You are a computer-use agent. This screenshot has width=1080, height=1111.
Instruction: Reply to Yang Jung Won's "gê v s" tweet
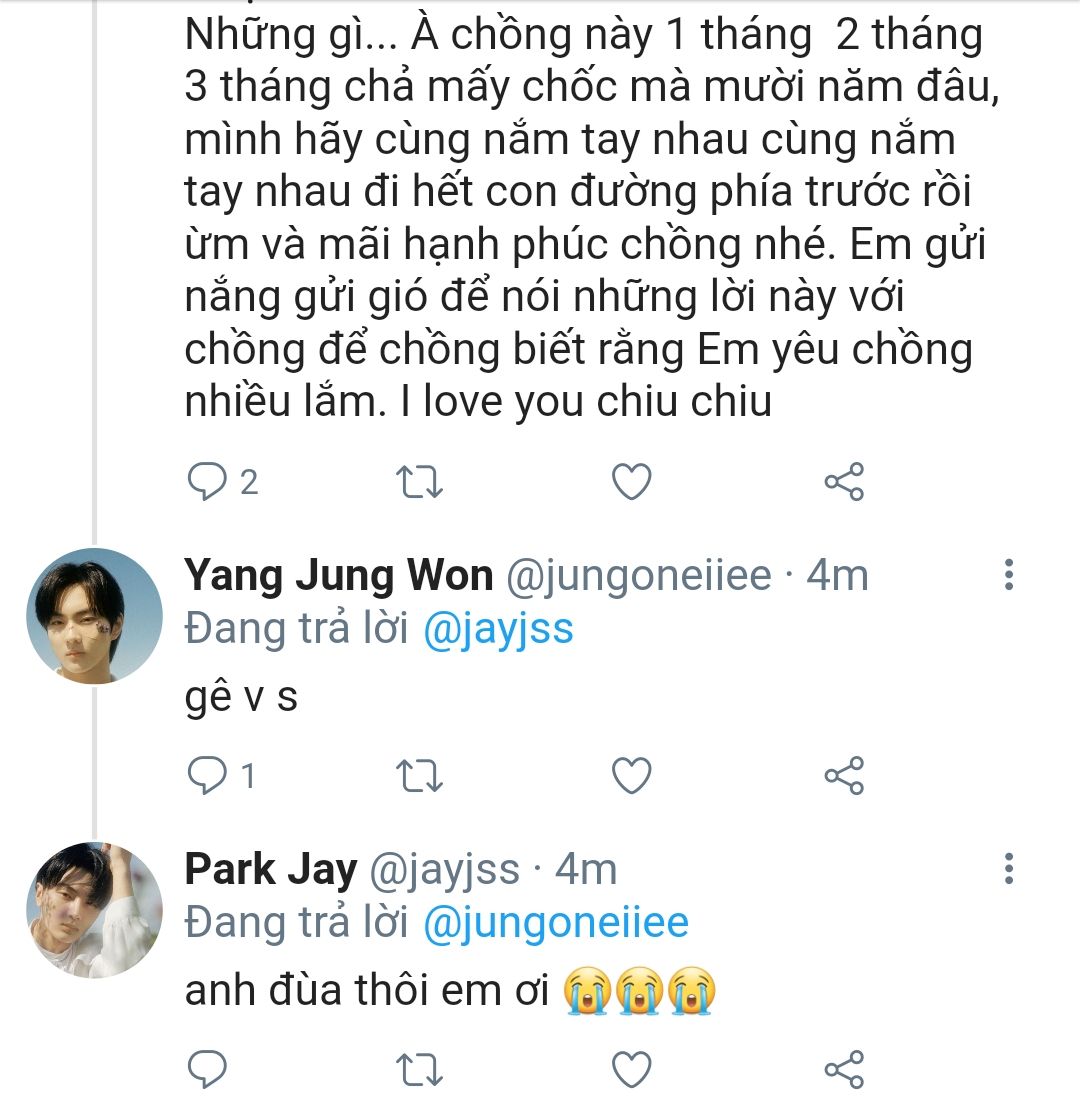[x=208, y=776]
